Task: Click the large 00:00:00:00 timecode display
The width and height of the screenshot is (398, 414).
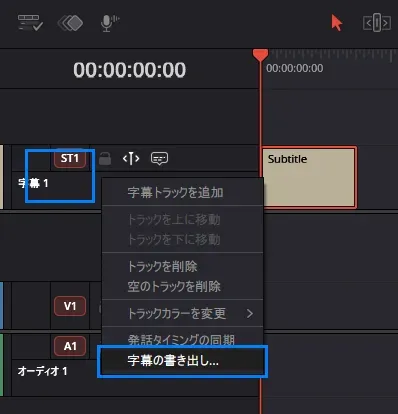Action: (x=130, y=70)
